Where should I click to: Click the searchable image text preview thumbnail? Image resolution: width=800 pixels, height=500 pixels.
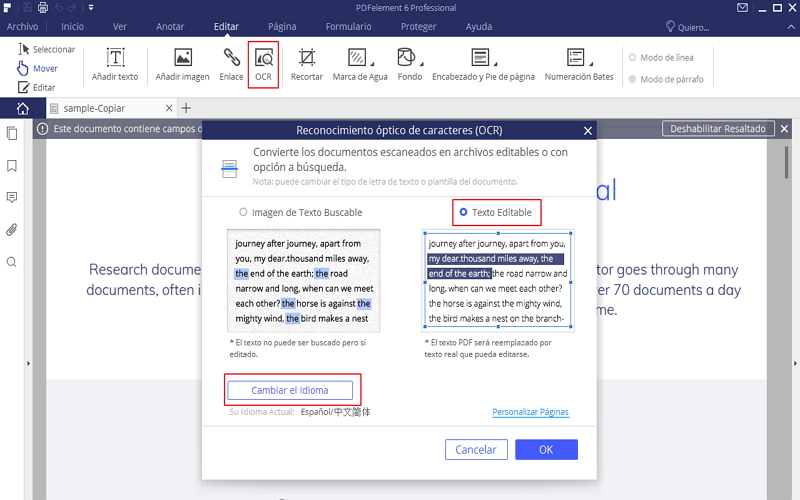[x=304, y=281]
